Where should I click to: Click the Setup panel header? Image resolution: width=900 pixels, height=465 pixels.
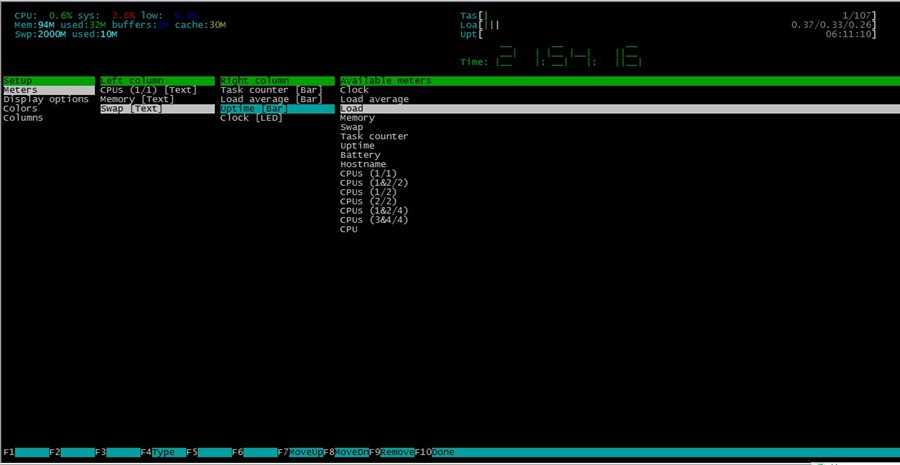(x=49, y=81)
